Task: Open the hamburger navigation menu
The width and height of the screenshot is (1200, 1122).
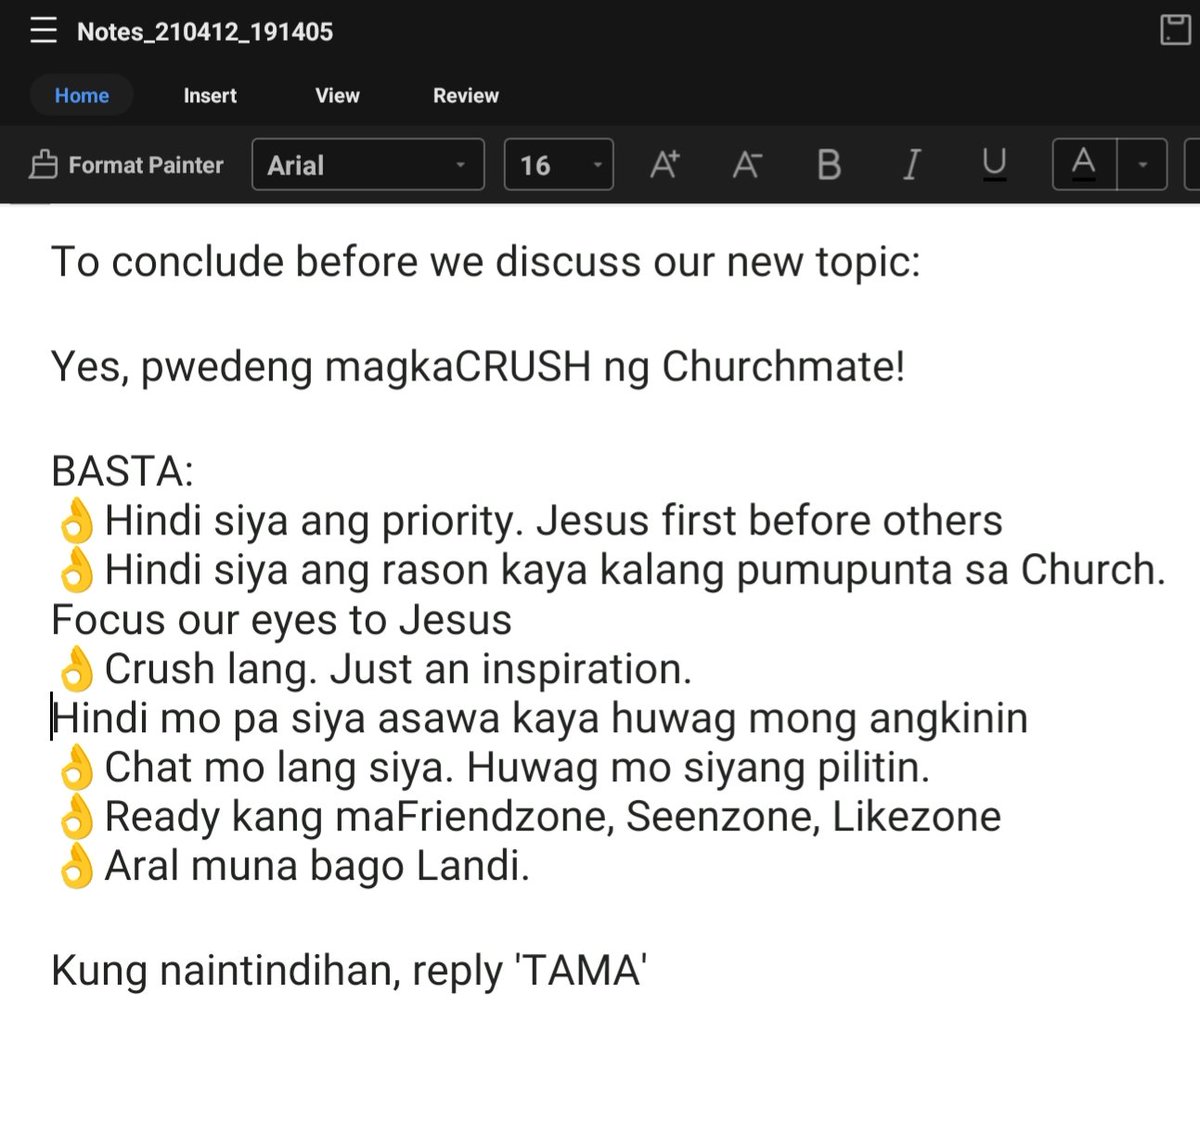Action: (x=43, y=31)
